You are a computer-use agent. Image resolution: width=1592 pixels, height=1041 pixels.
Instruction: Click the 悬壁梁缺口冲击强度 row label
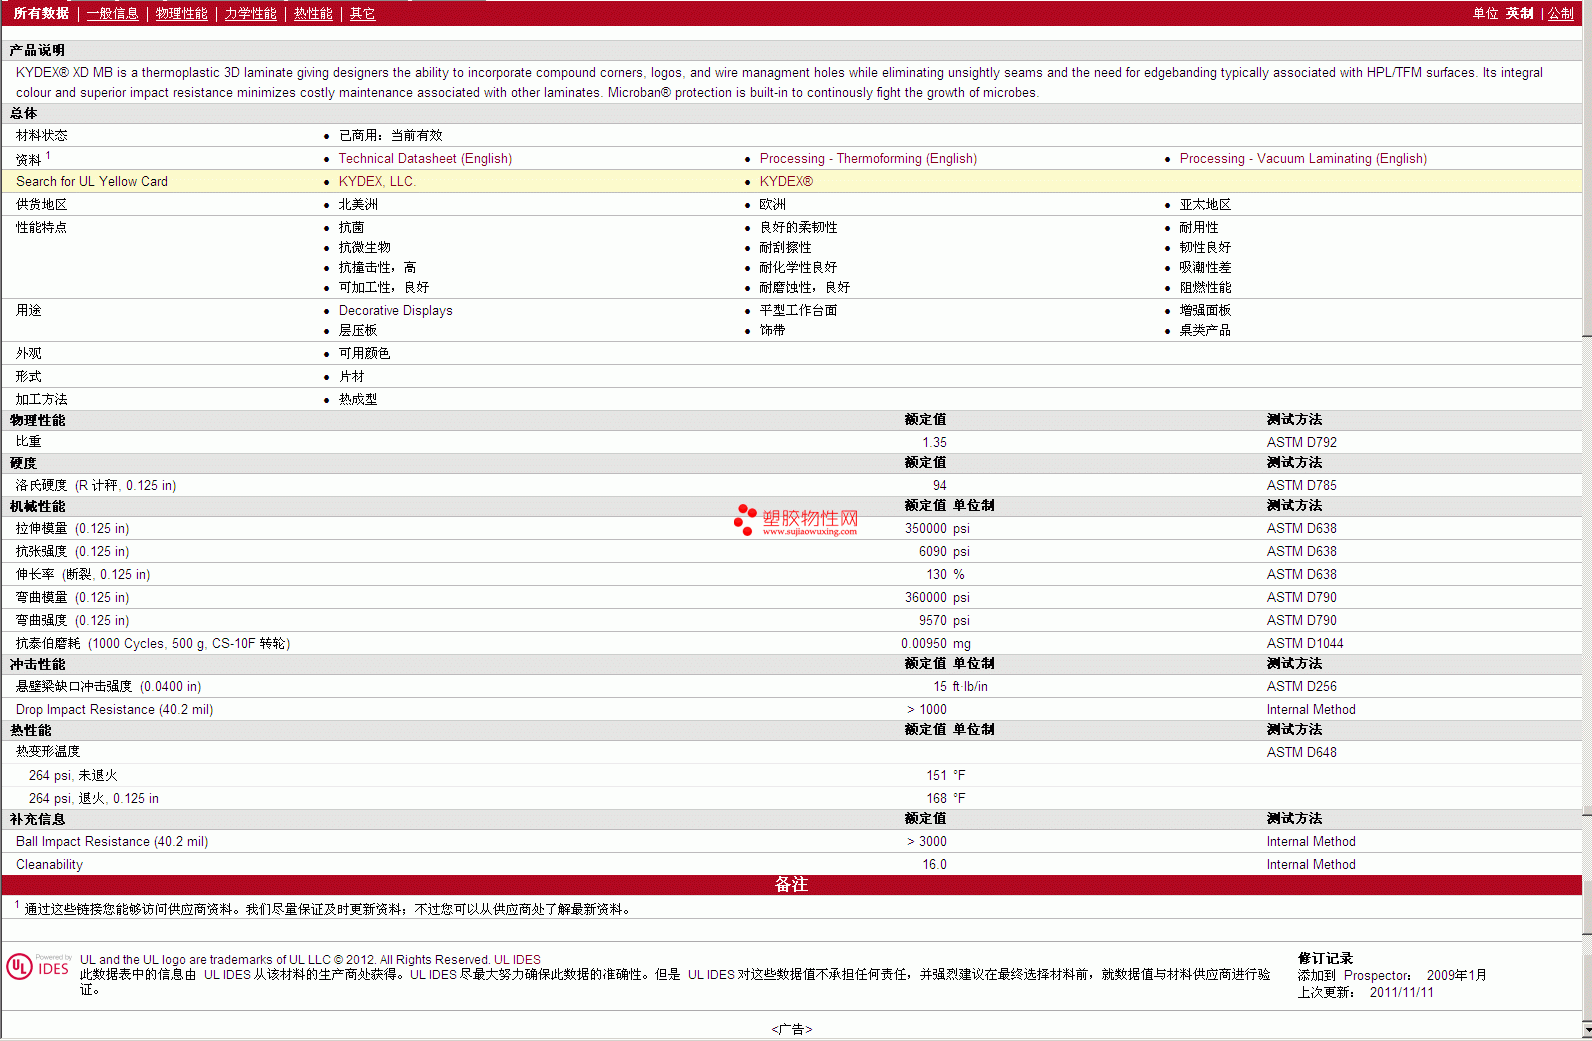[x=108, y=687]
